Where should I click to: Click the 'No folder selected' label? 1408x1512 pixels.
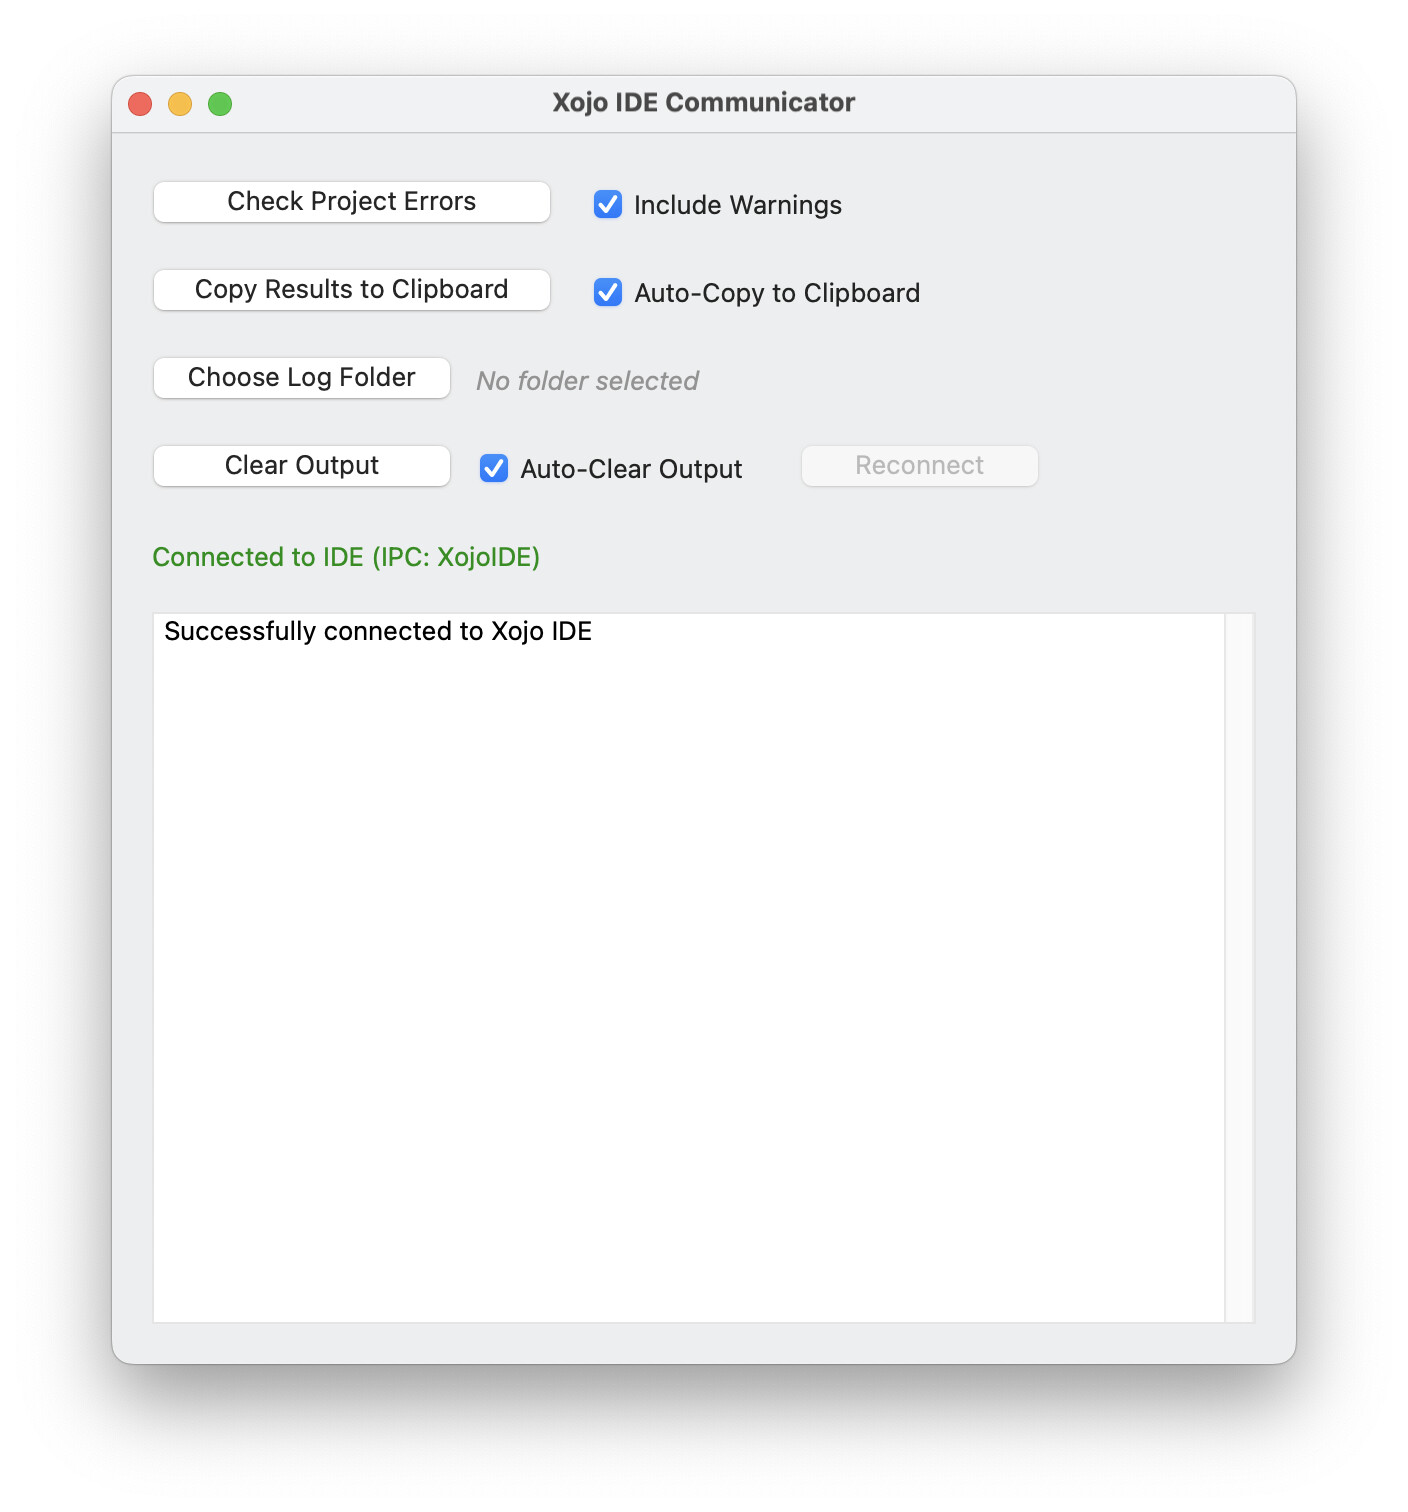(x=587, y=381)
